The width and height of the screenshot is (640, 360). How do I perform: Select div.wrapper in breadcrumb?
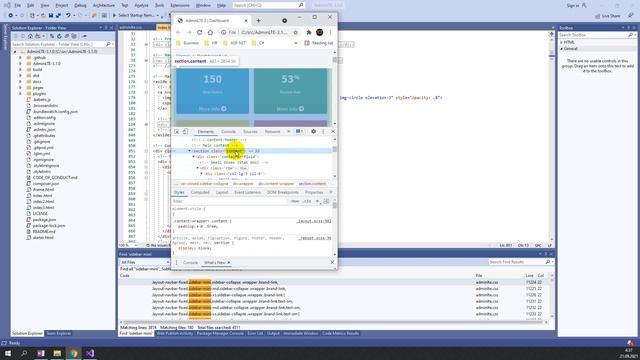pyautogui.click(x=243, y=184)
